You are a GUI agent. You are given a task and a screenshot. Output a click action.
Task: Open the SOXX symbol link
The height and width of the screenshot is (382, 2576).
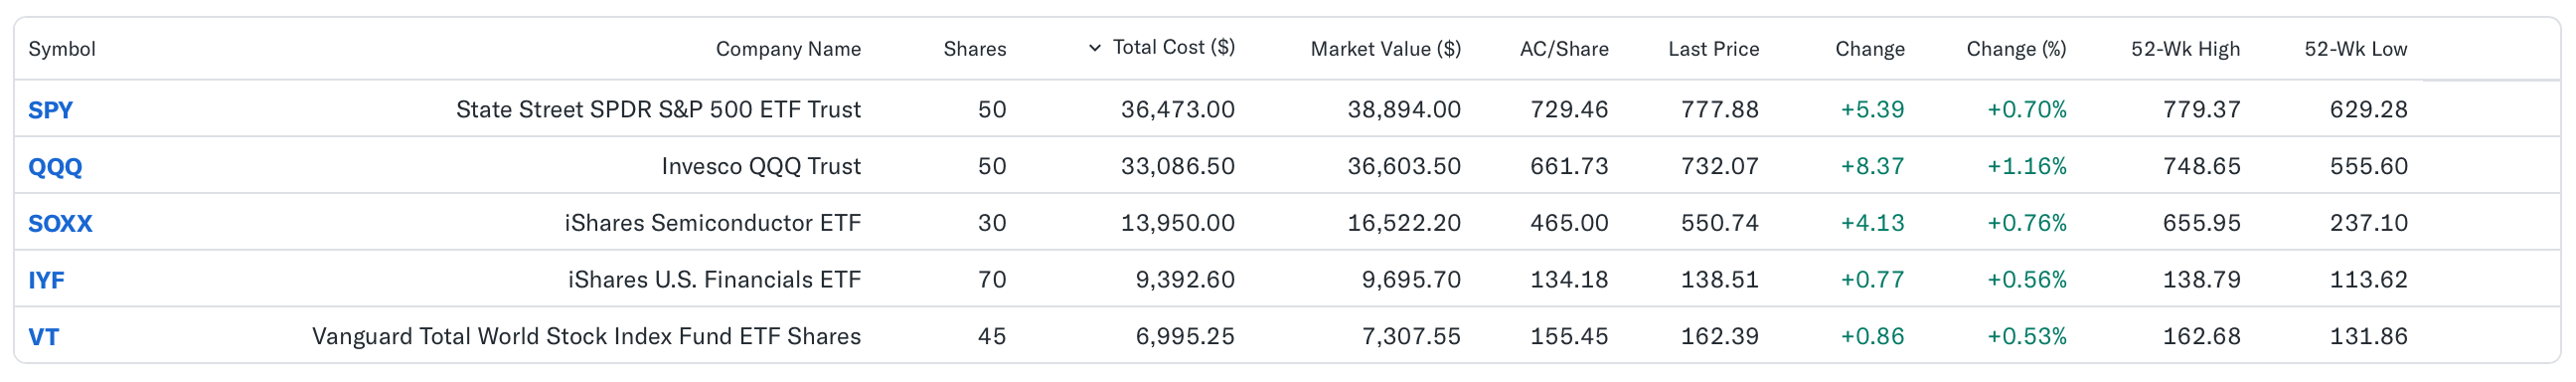pyautogui.click(x=60, y=224)
